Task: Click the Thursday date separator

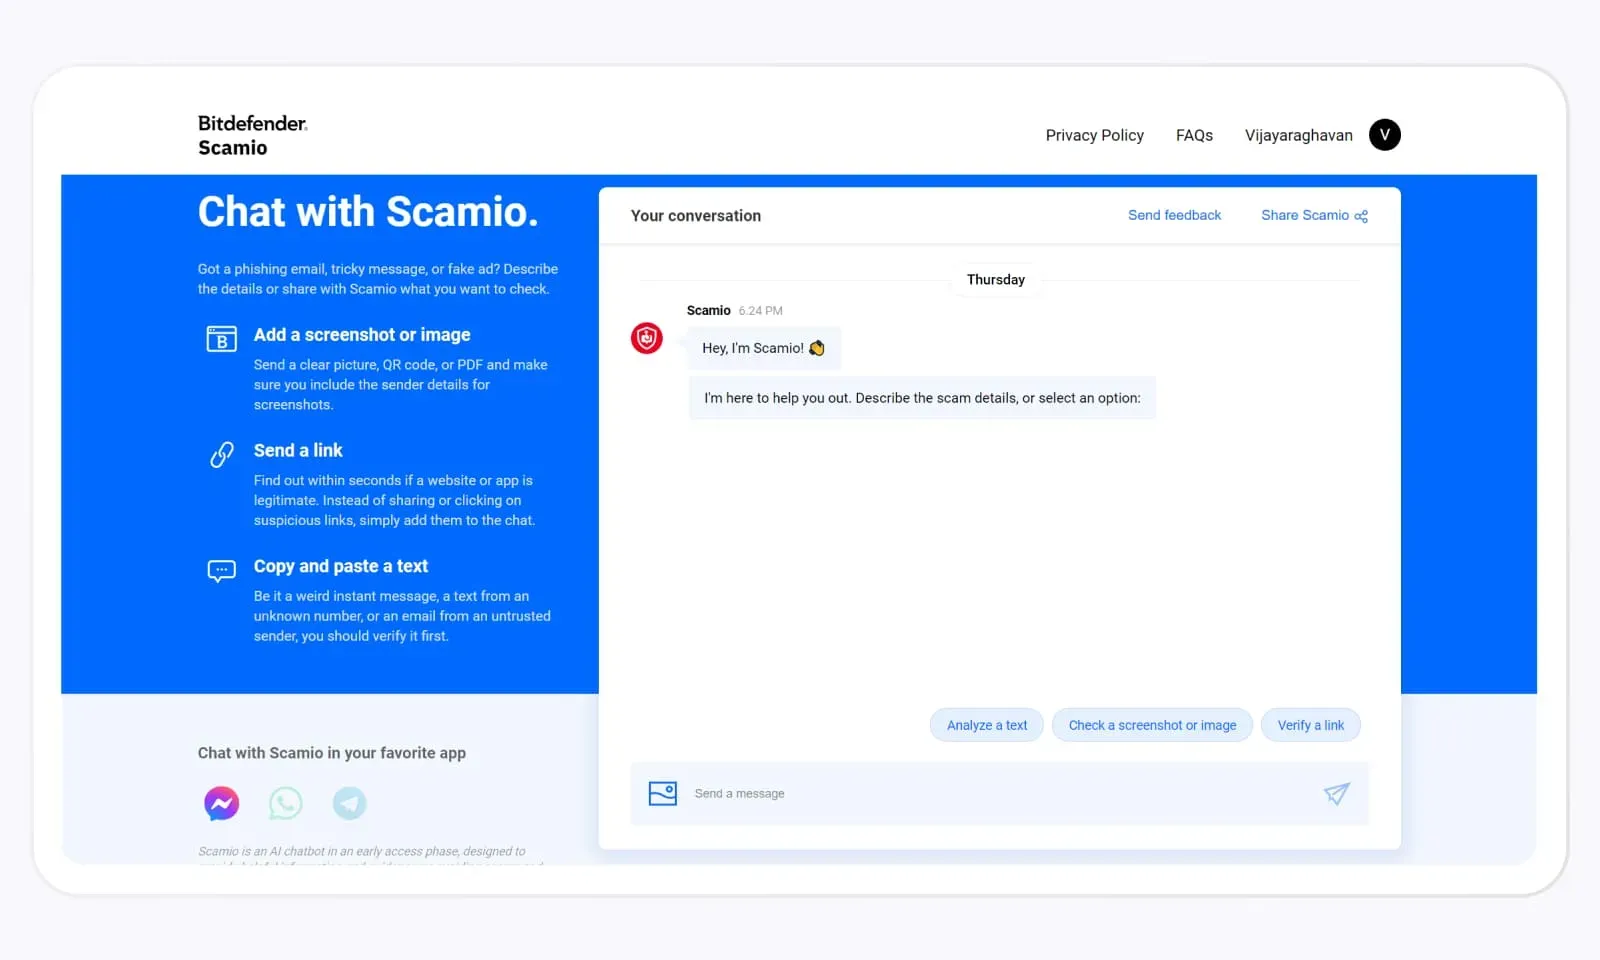Action: point(996,280)
